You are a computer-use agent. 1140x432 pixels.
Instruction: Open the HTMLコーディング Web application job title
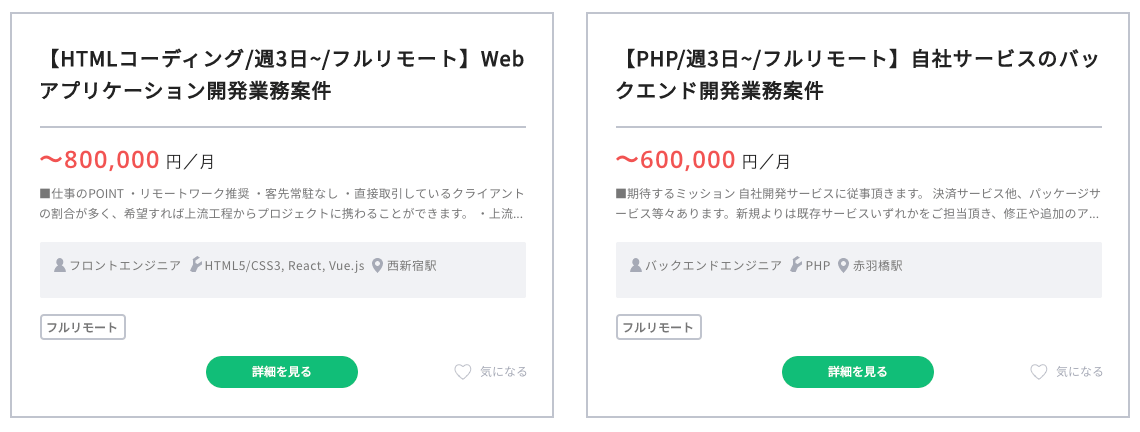[282, 76]
